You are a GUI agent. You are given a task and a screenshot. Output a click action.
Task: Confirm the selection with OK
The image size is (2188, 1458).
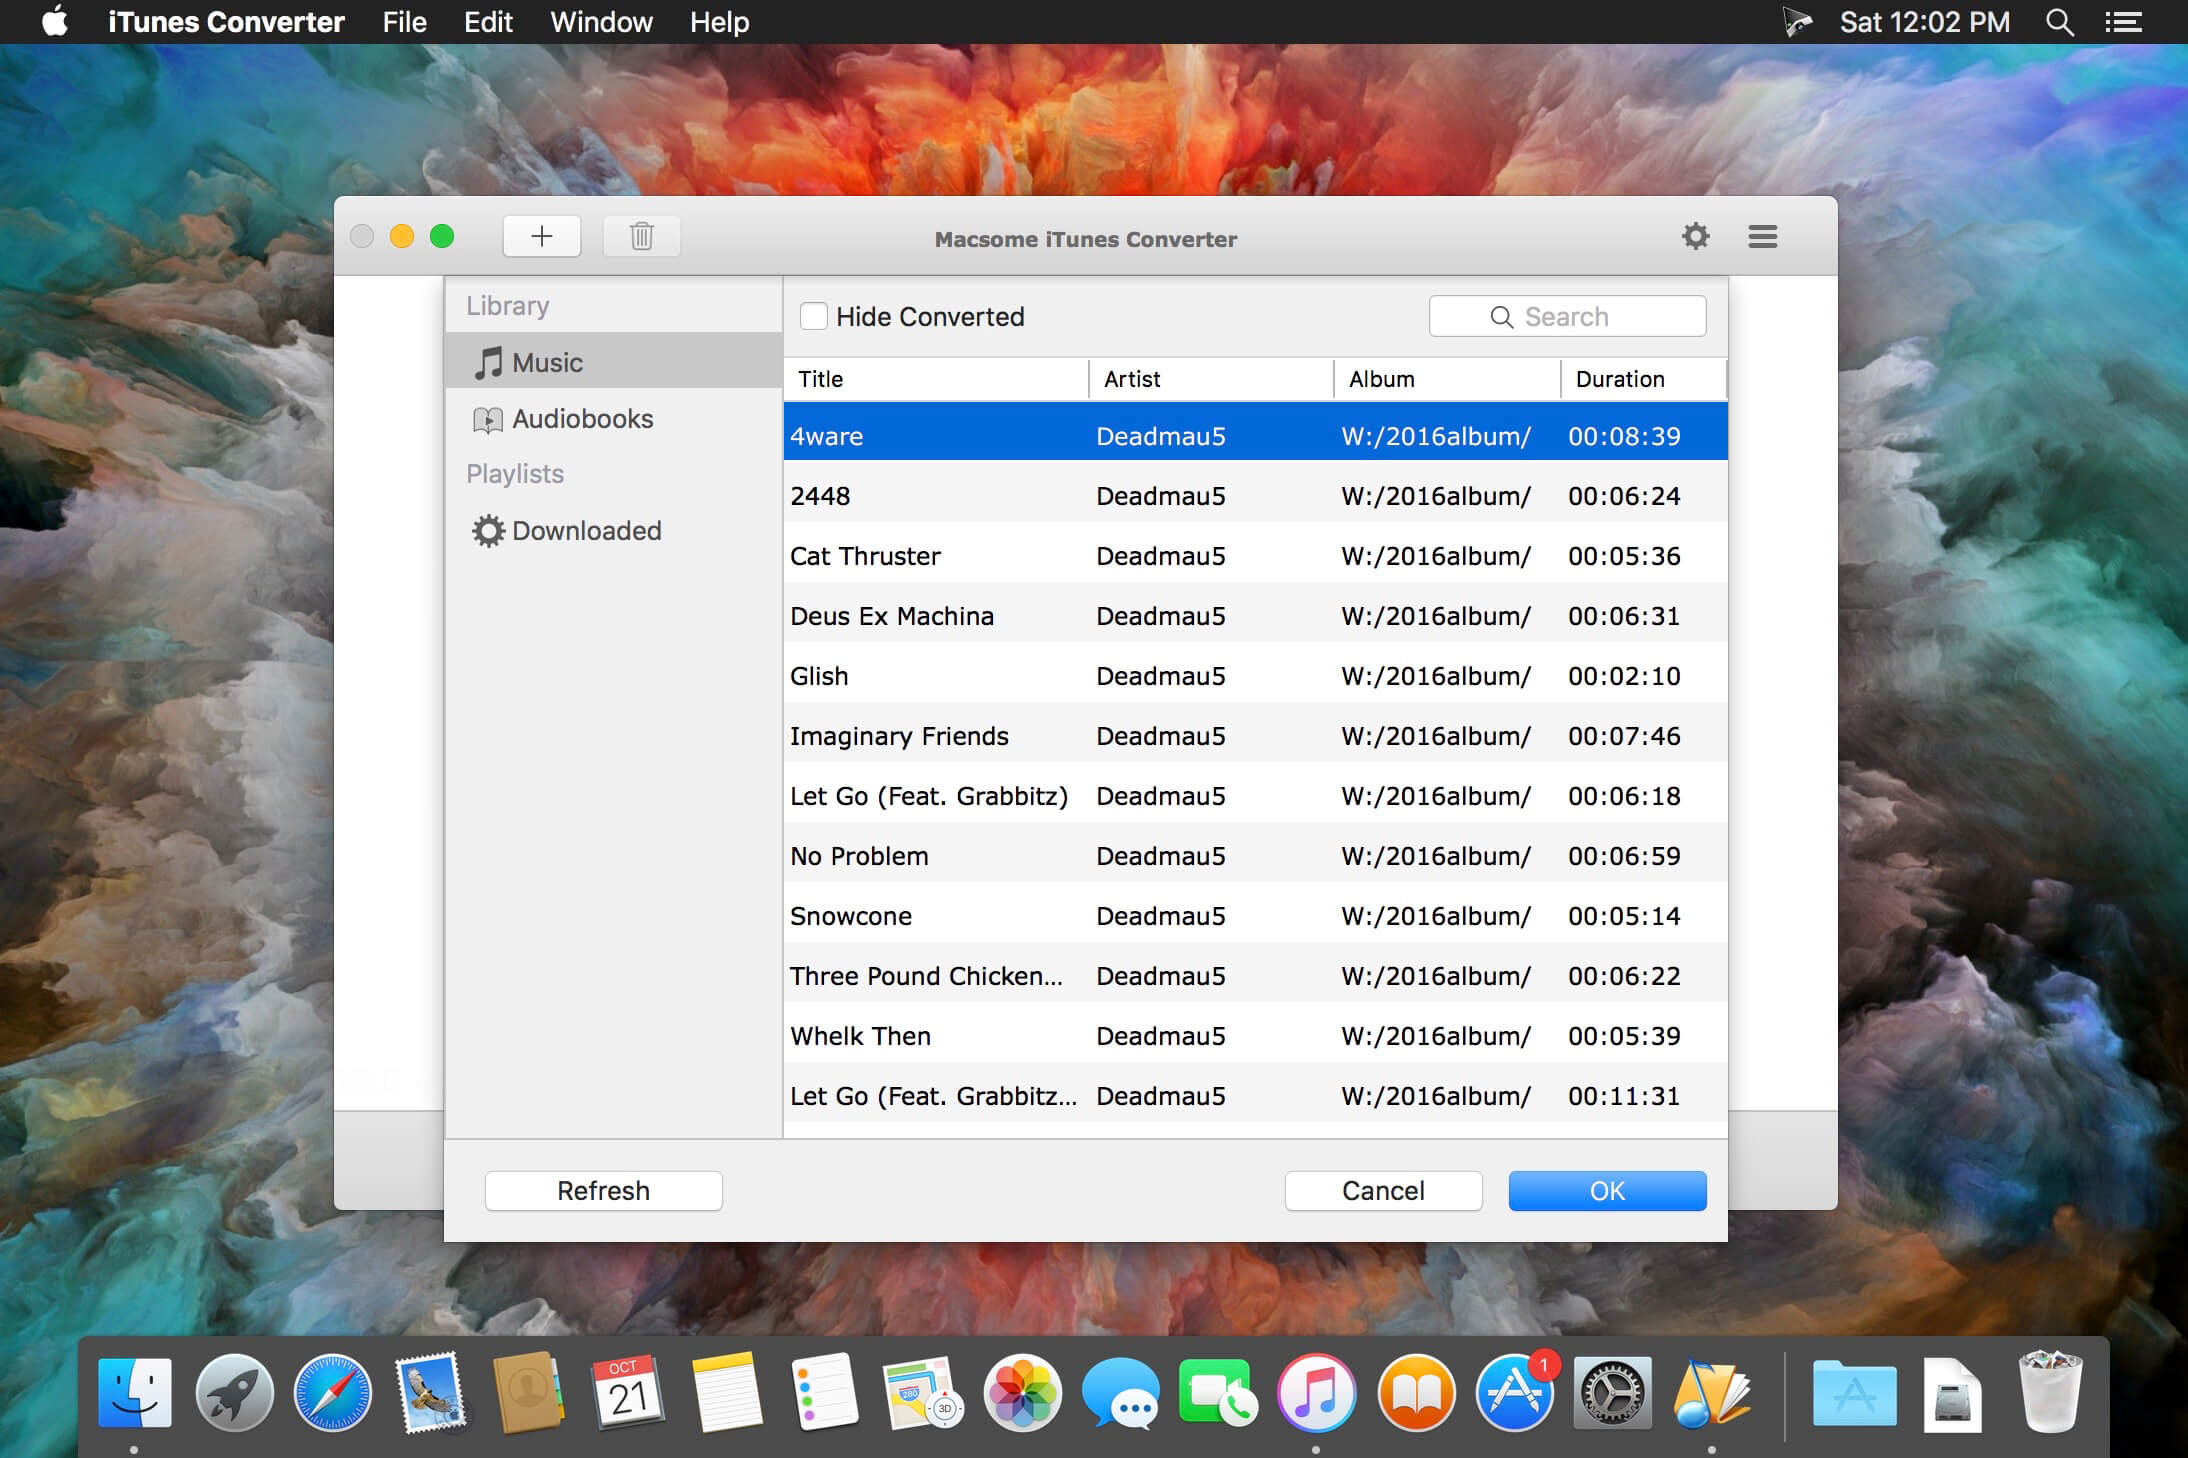1607,1190
